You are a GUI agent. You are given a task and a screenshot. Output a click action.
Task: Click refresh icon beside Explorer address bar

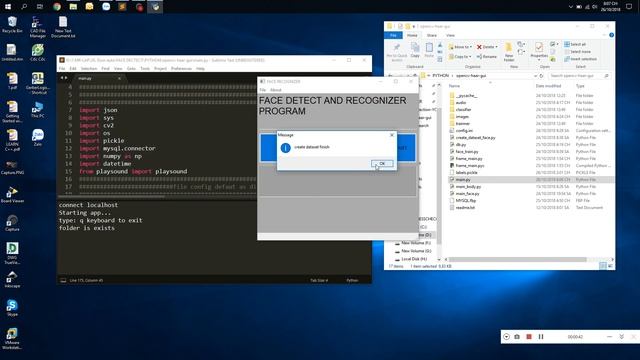[x=541, y=76]
